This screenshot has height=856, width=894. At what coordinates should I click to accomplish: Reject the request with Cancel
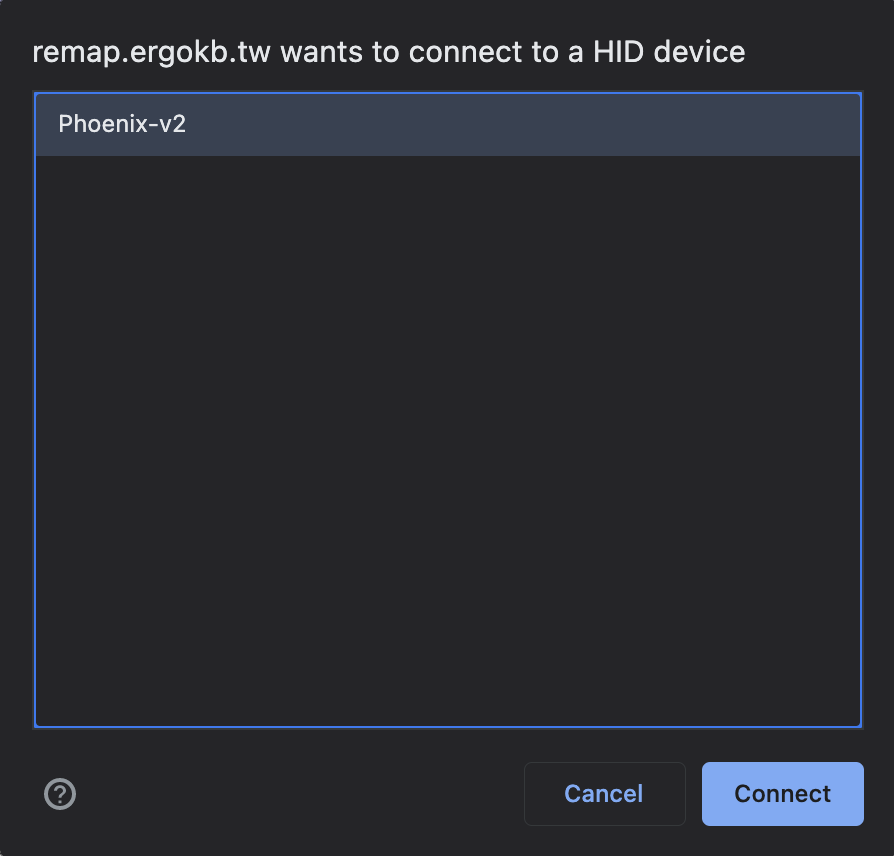click(604, 794)
